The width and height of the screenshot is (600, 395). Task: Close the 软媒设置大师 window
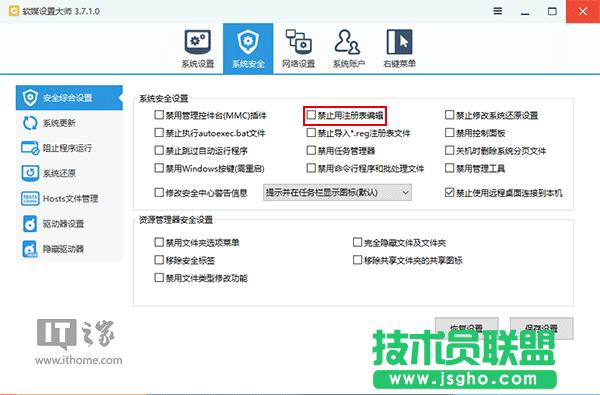click(x=583, y=11)
